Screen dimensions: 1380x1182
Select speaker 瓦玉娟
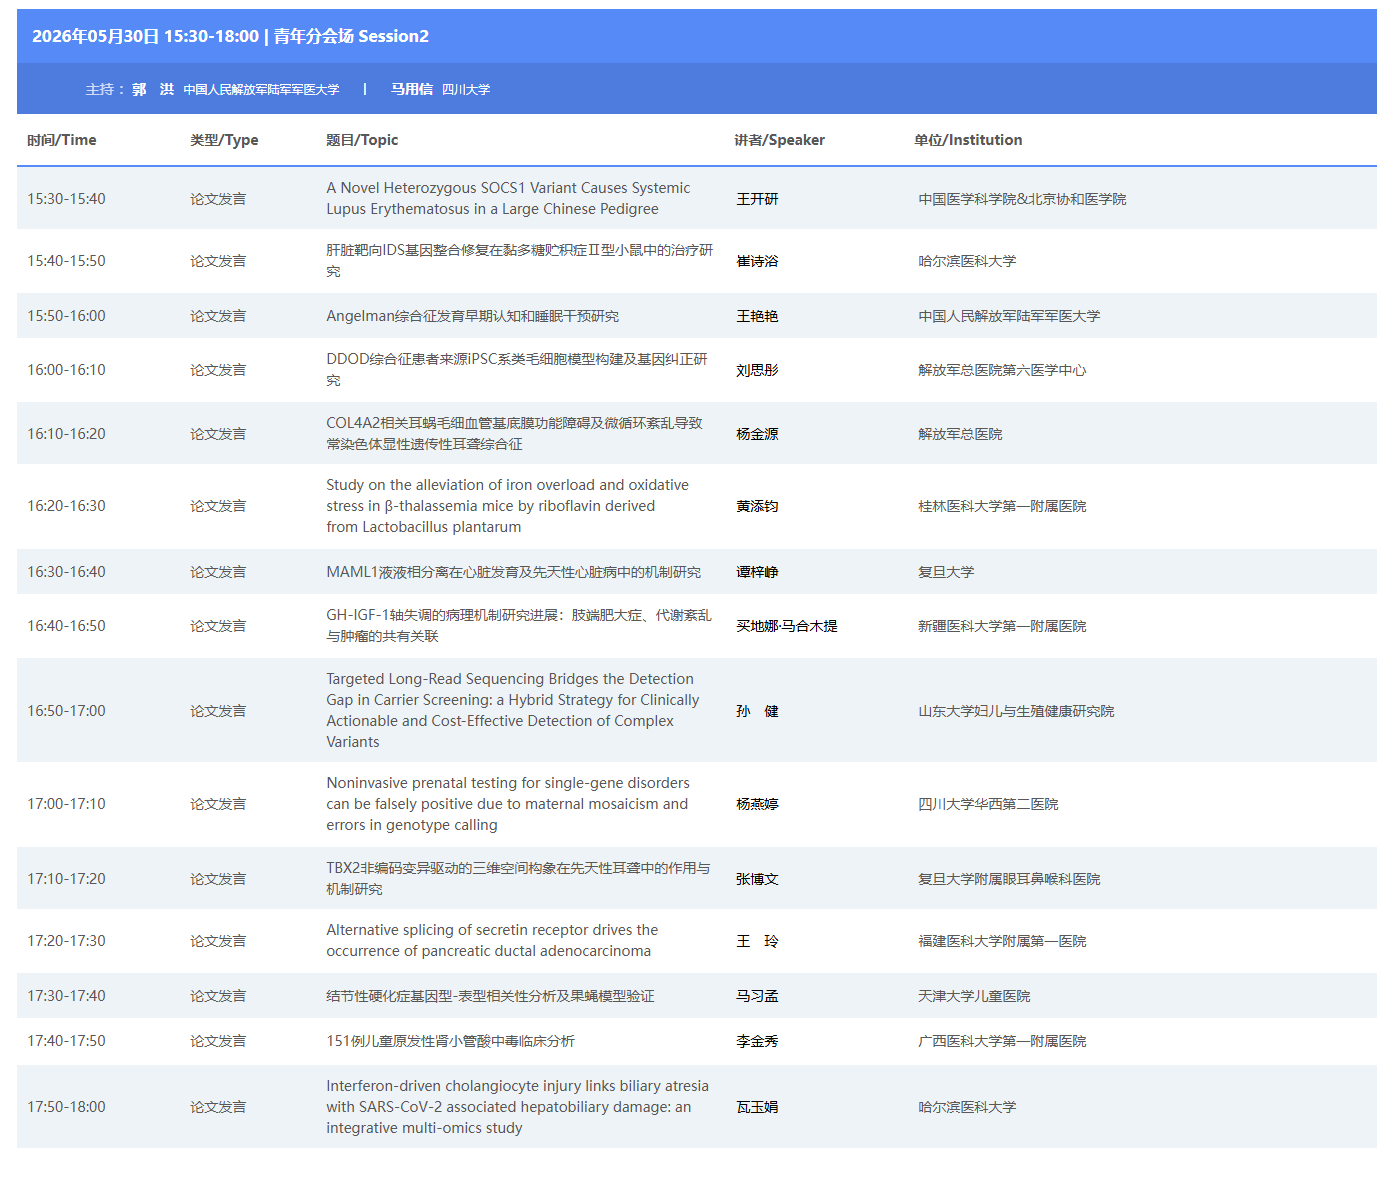[x=757, y=1107]
